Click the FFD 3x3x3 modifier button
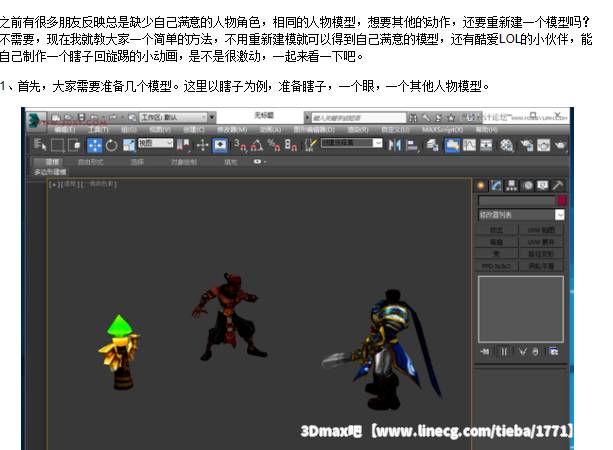Image resolution: width=613 pixels, height=450 pixels. point(496,266)
